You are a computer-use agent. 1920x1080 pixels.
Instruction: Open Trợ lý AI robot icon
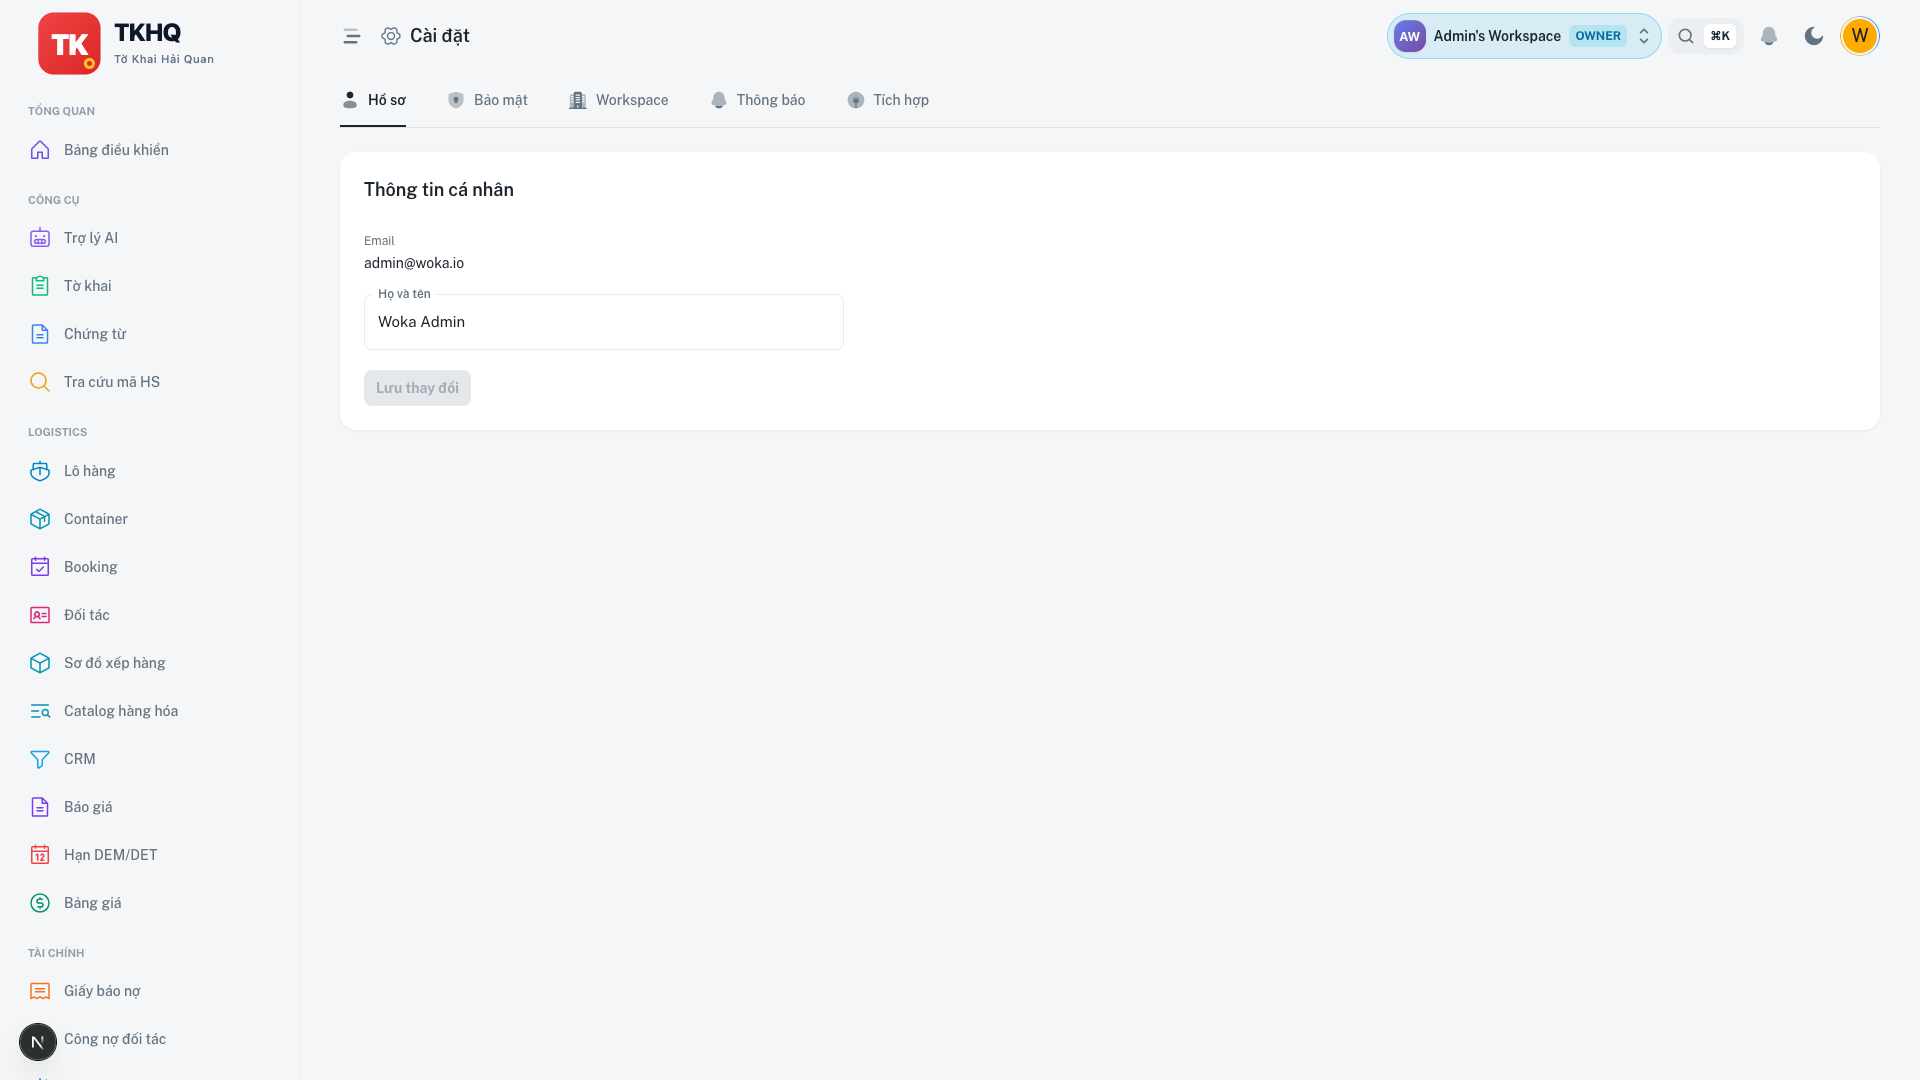click(40, 238)
